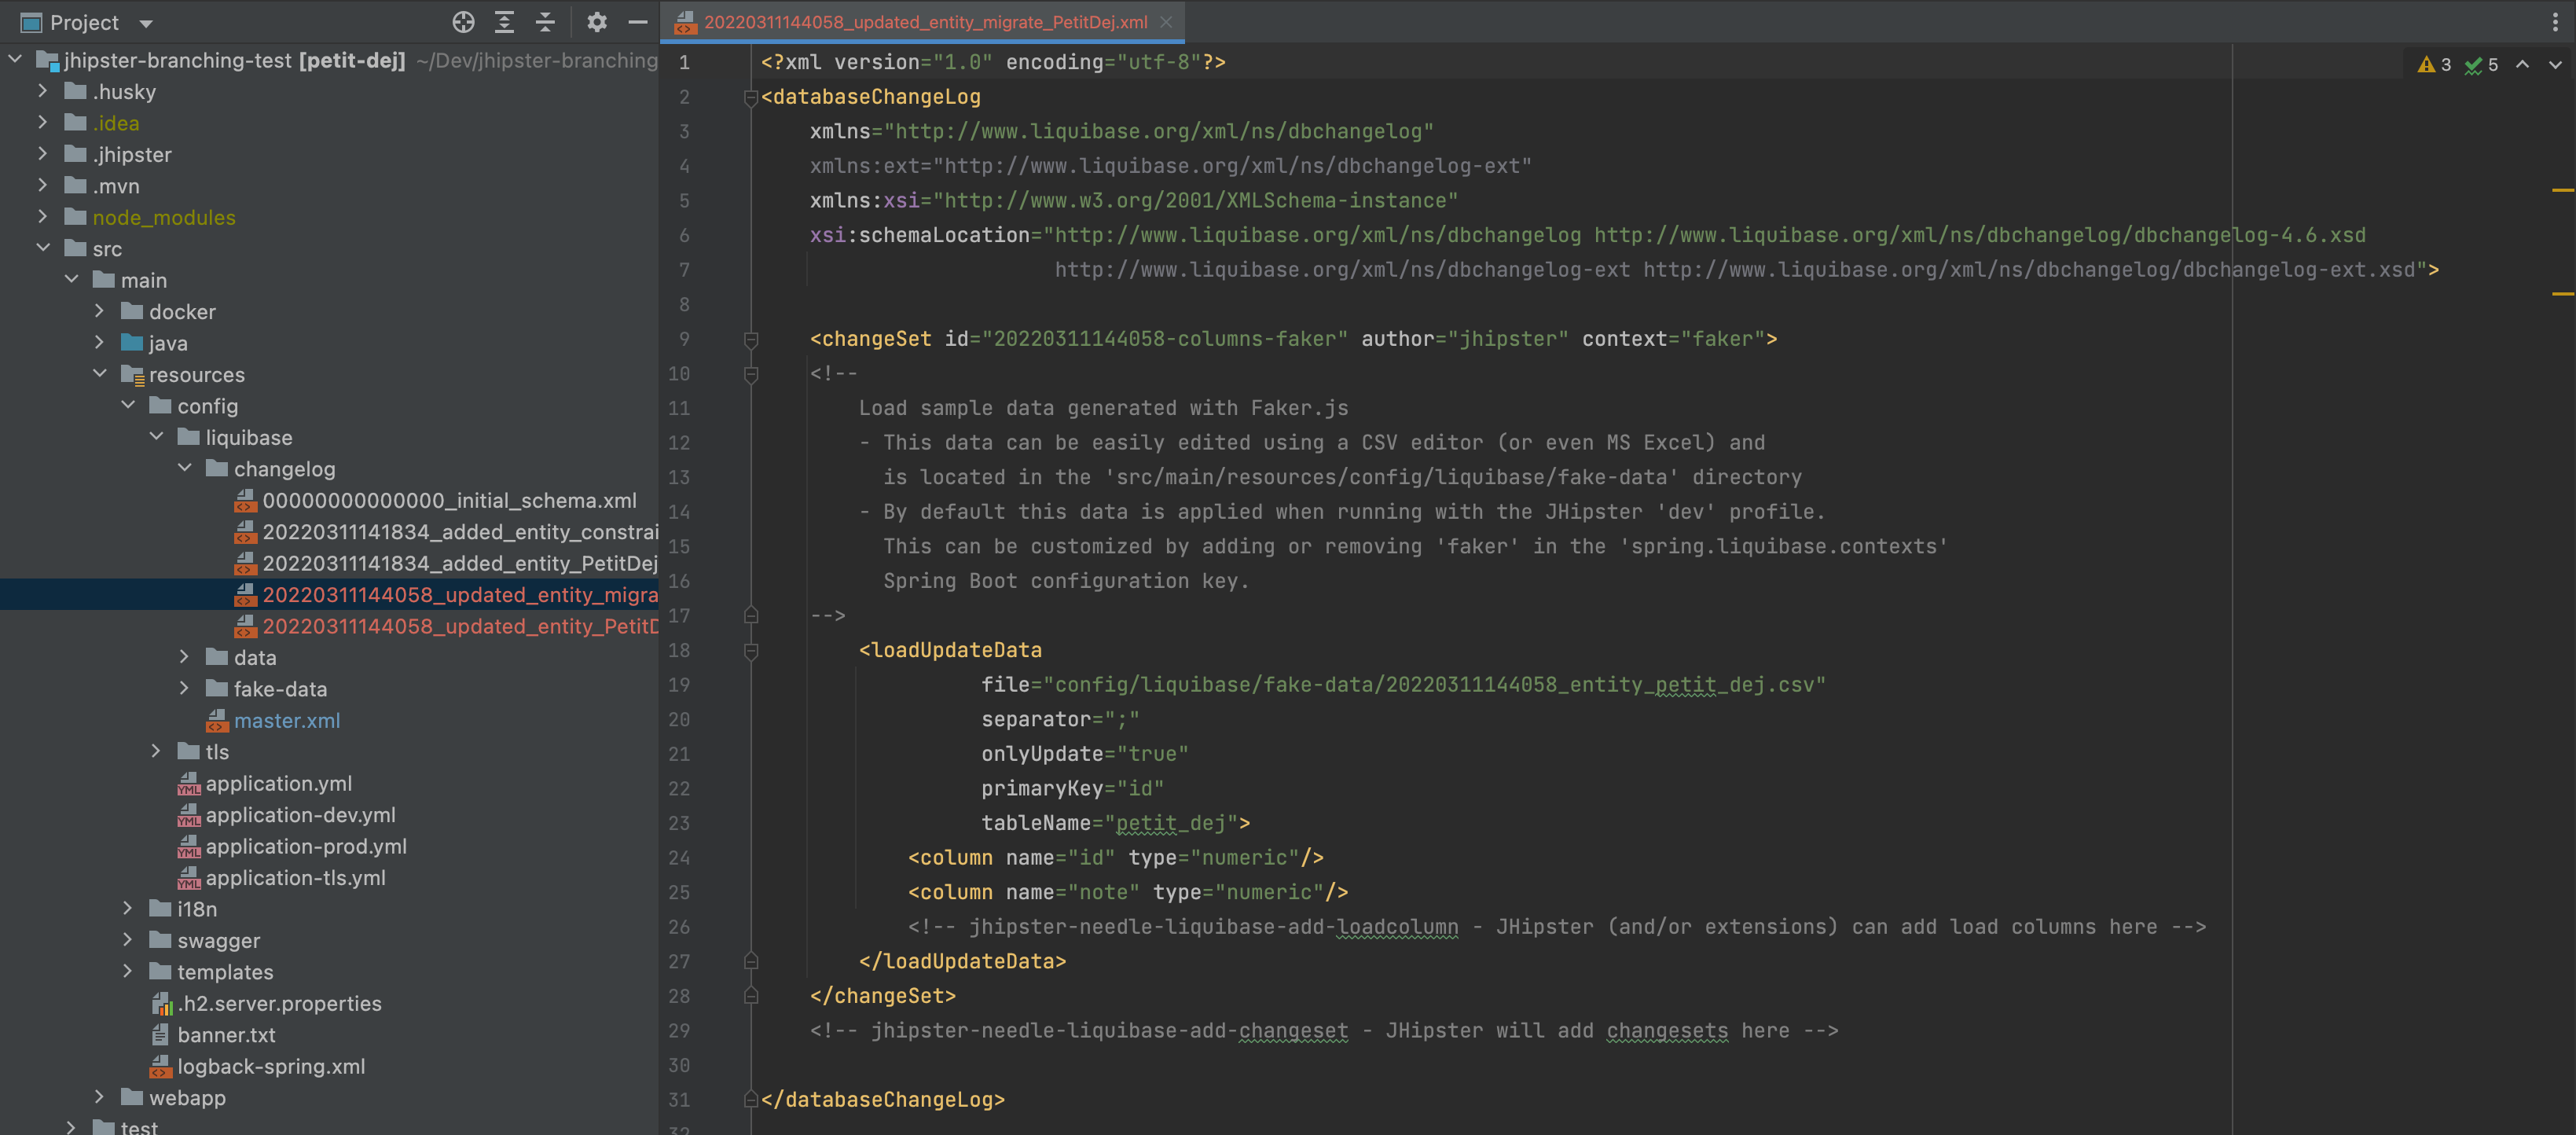Collapse the changelog folder arrow
Viewport: 2576px width, 1135px height.
coord(185,468)
